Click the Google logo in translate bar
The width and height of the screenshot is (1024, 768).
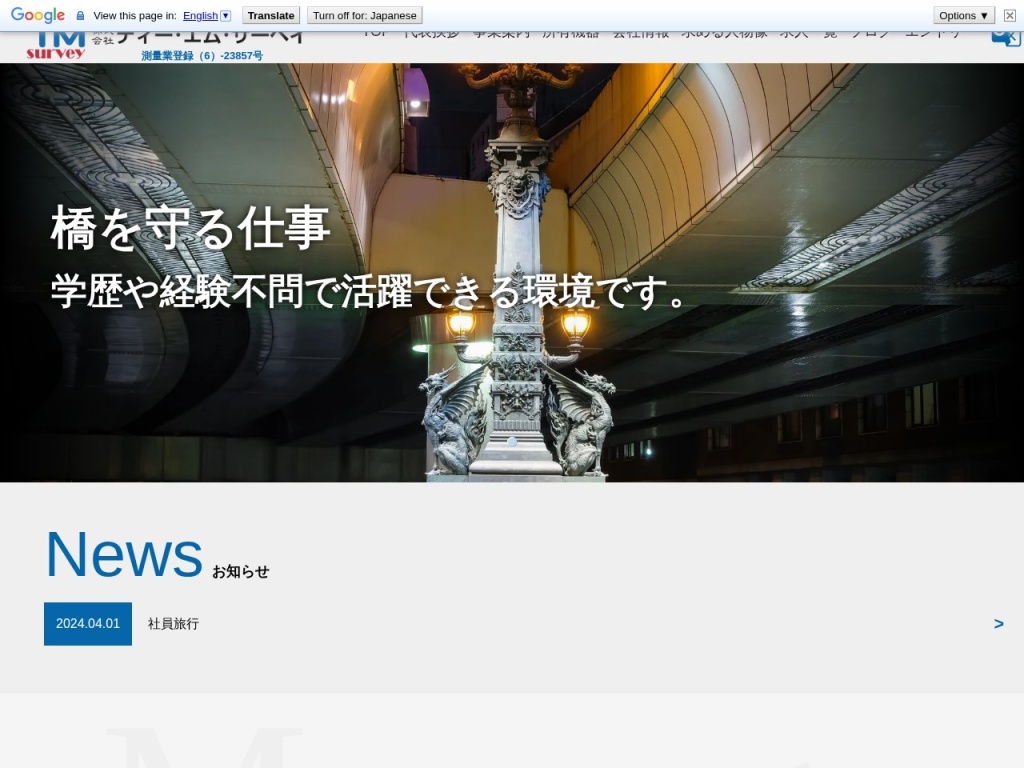click(37, 15)
